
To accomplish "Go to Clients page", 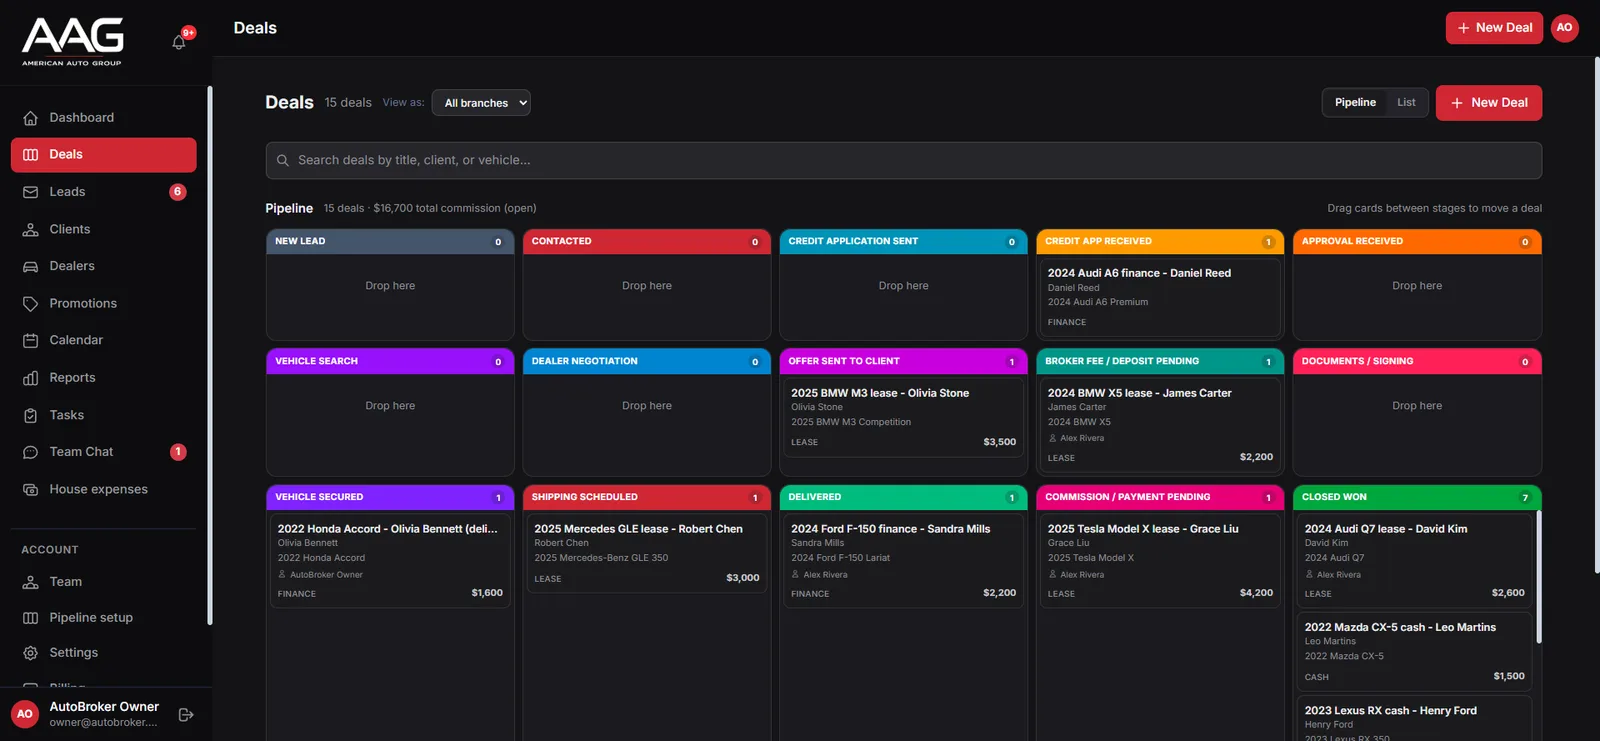I will point(104,229).
